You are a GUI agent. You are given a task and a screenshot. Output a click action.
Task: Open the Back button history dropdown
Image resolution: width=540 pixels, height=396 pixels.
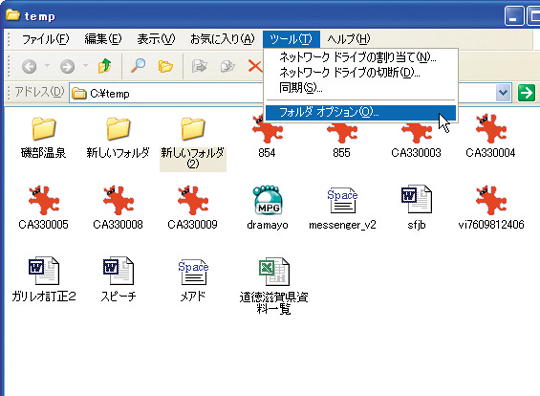point(48,65)
